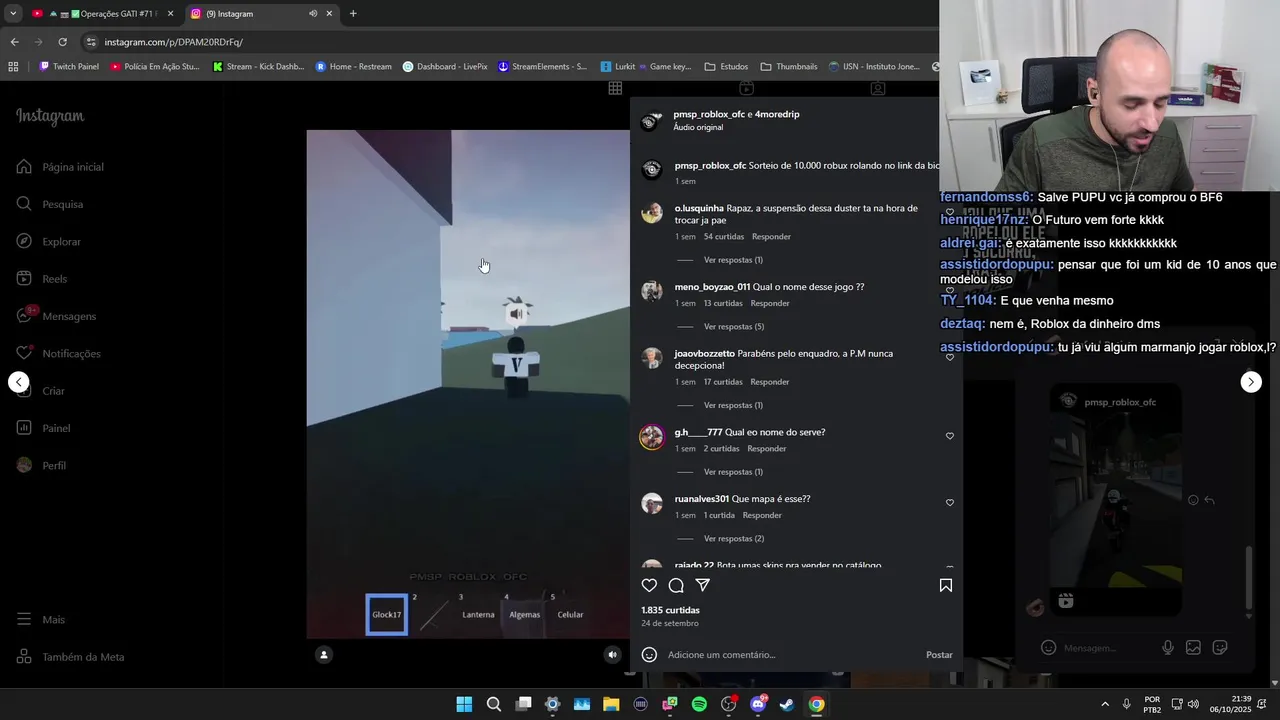View 1.835 curtidas likes list

click(x=670, y=610)
